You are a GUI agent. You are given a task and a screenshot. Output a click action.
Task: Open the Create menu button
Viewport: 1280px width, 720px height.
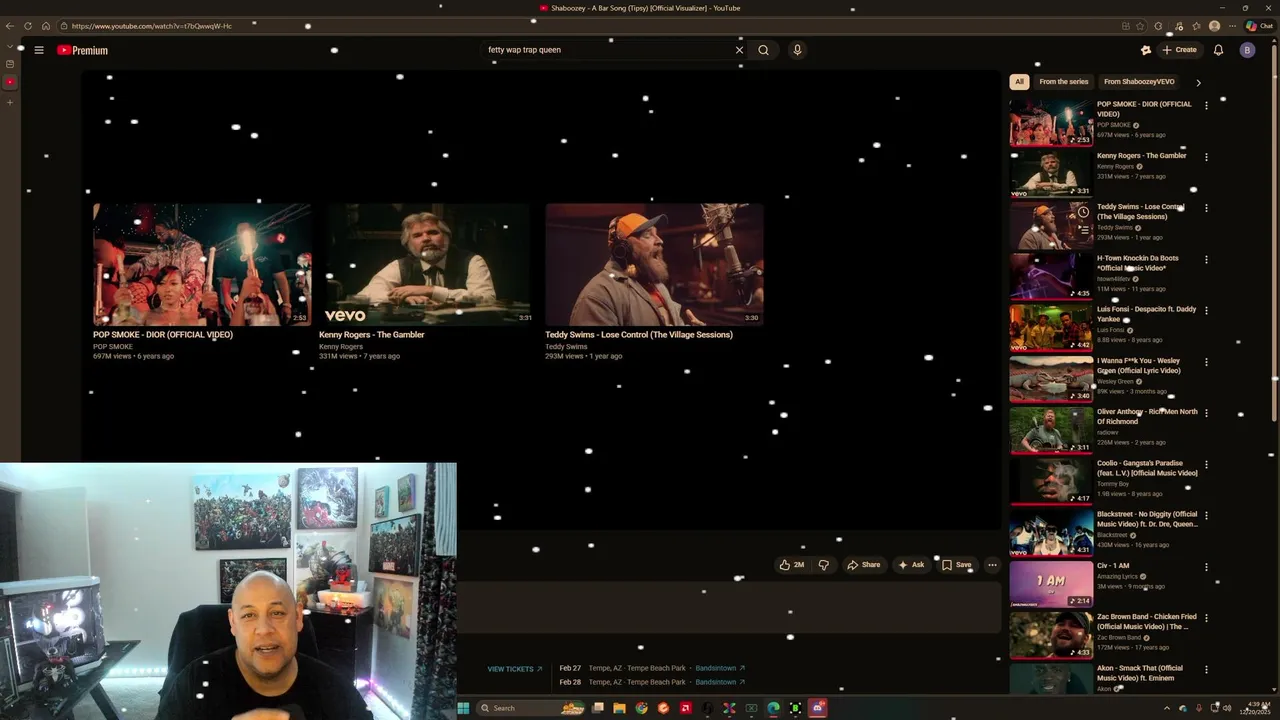(x=1179, y=50)
